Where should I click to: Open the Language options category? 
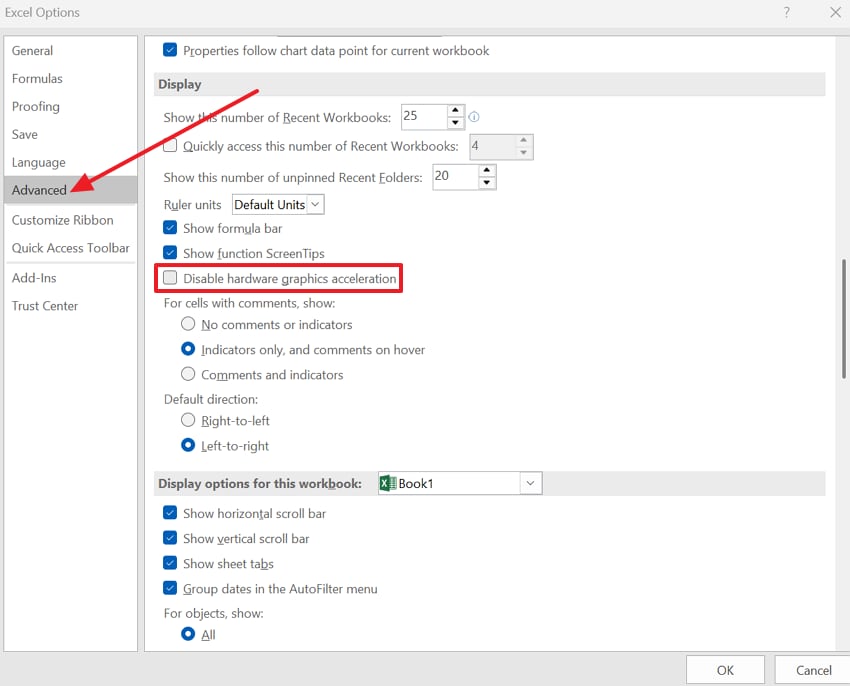(x=70, y=162)
